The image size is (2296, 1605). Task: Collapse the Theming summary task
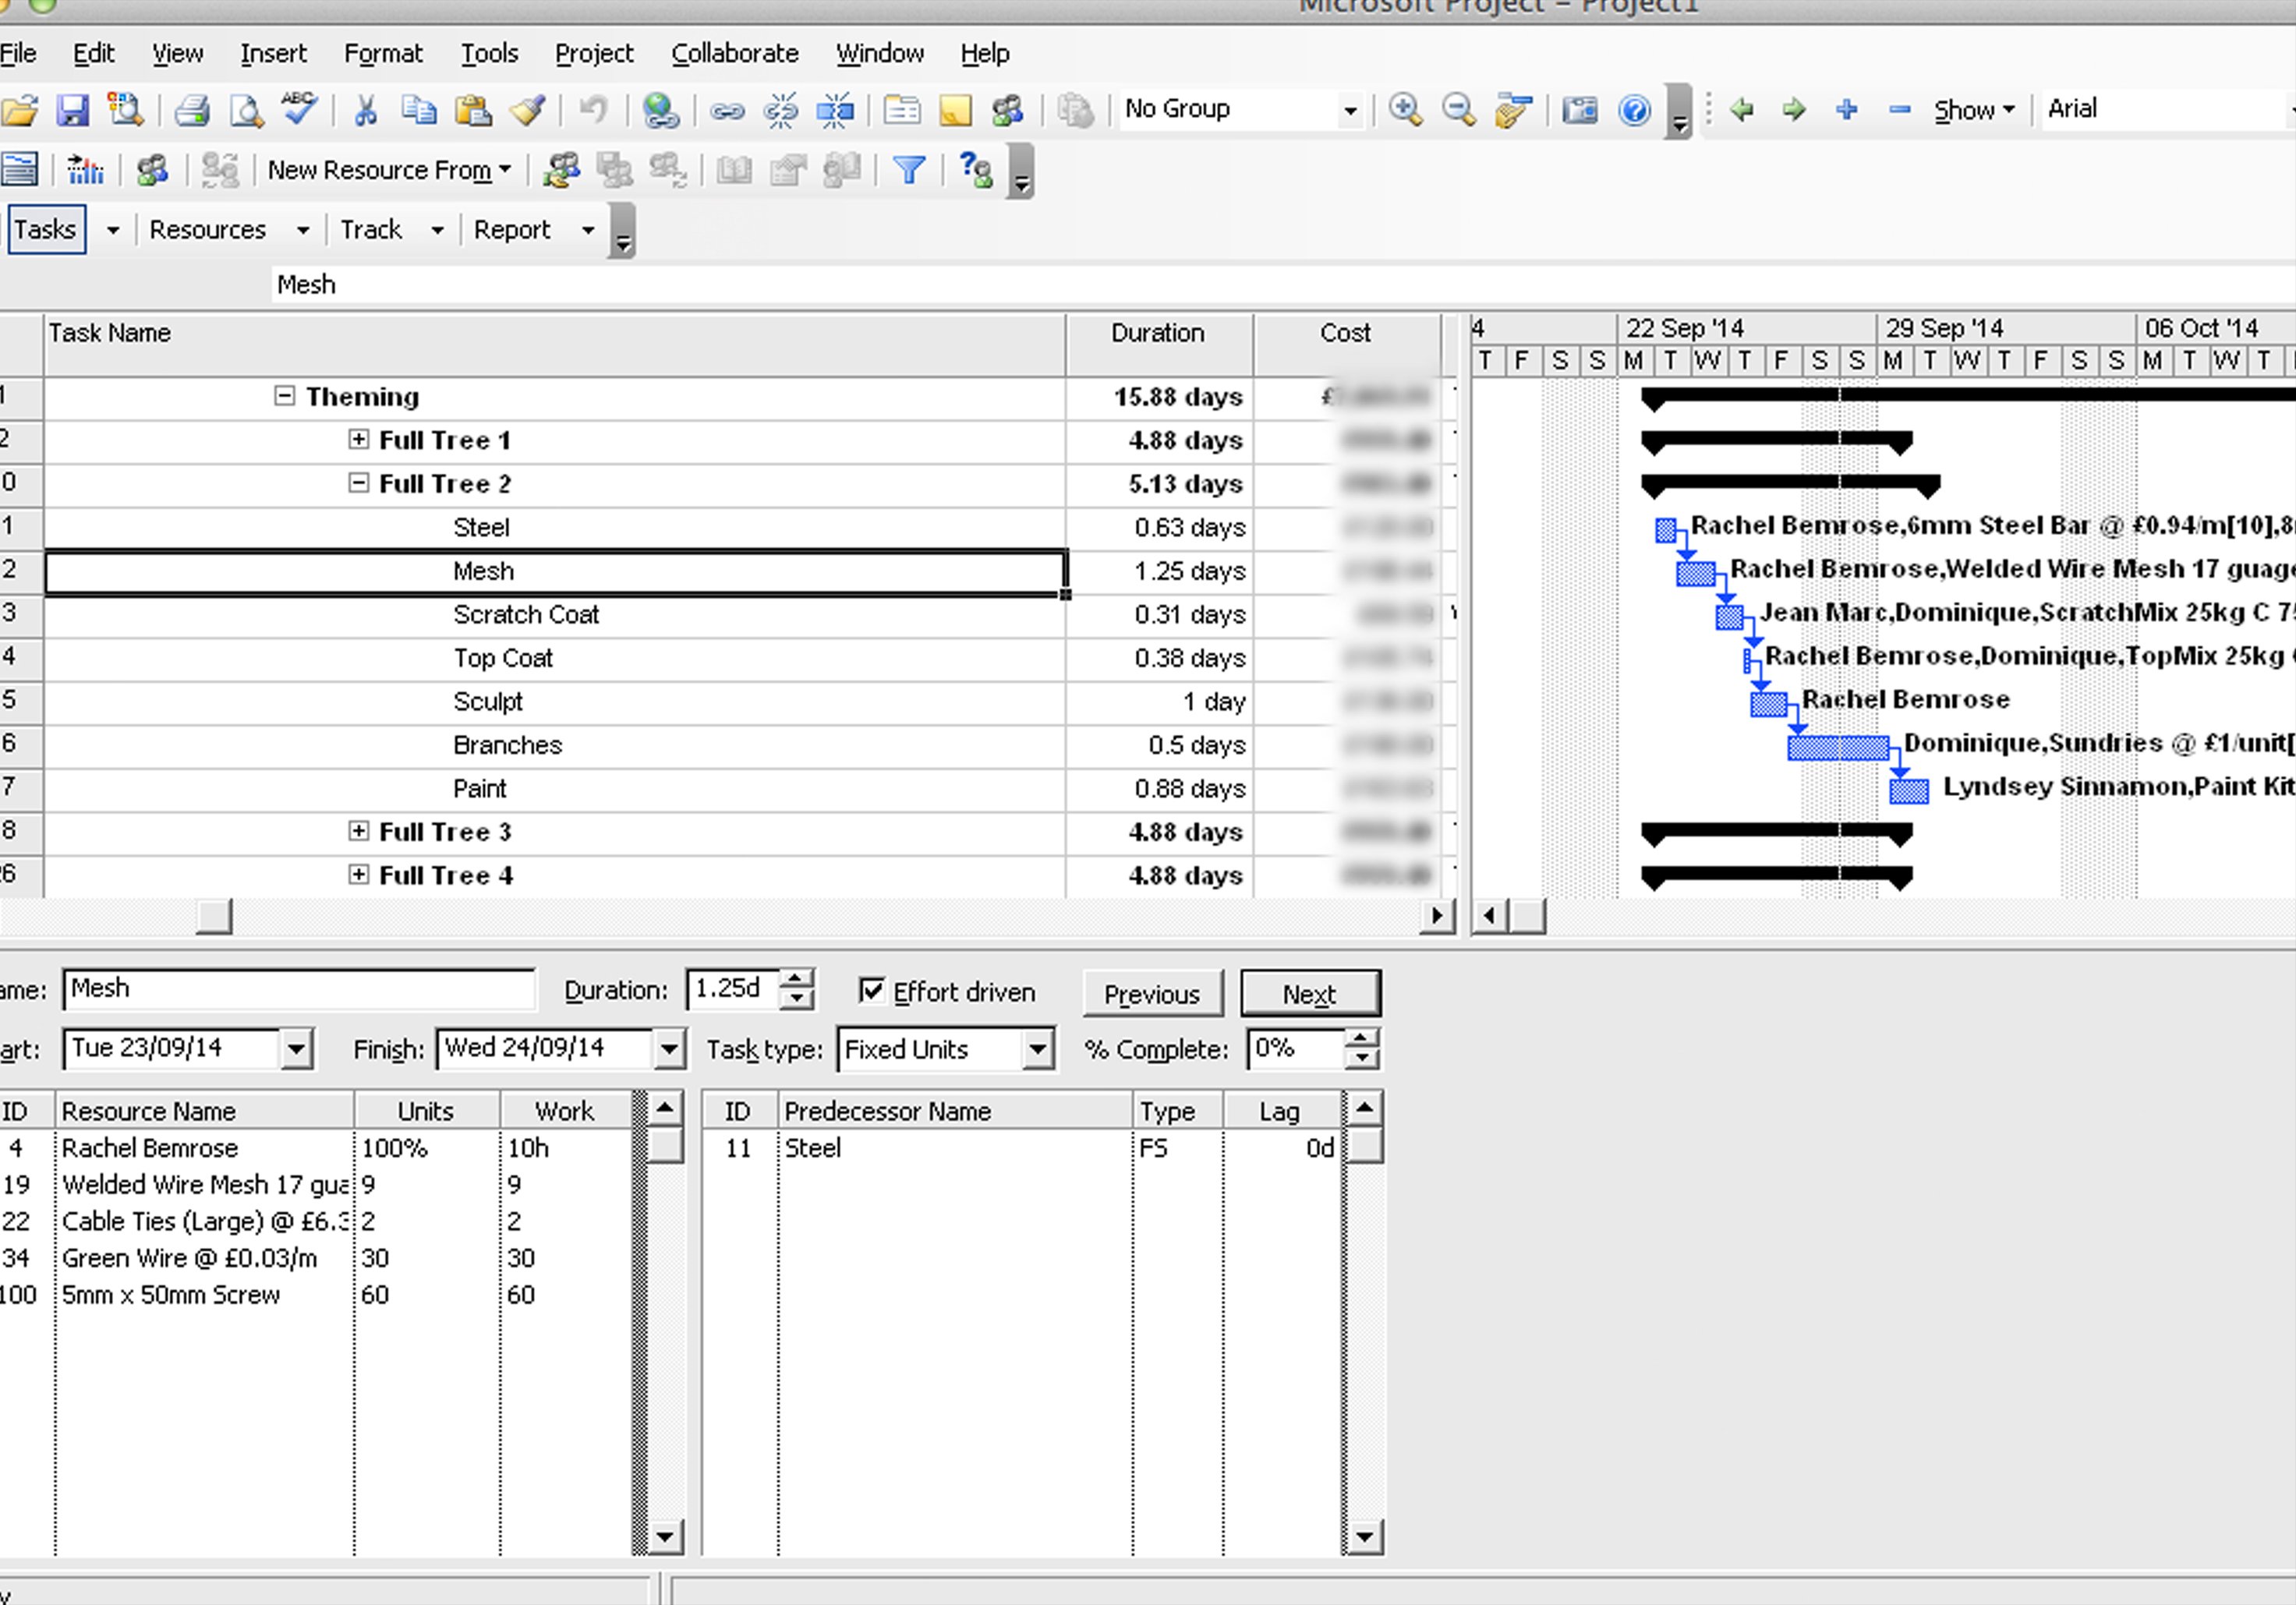[285, 396]
